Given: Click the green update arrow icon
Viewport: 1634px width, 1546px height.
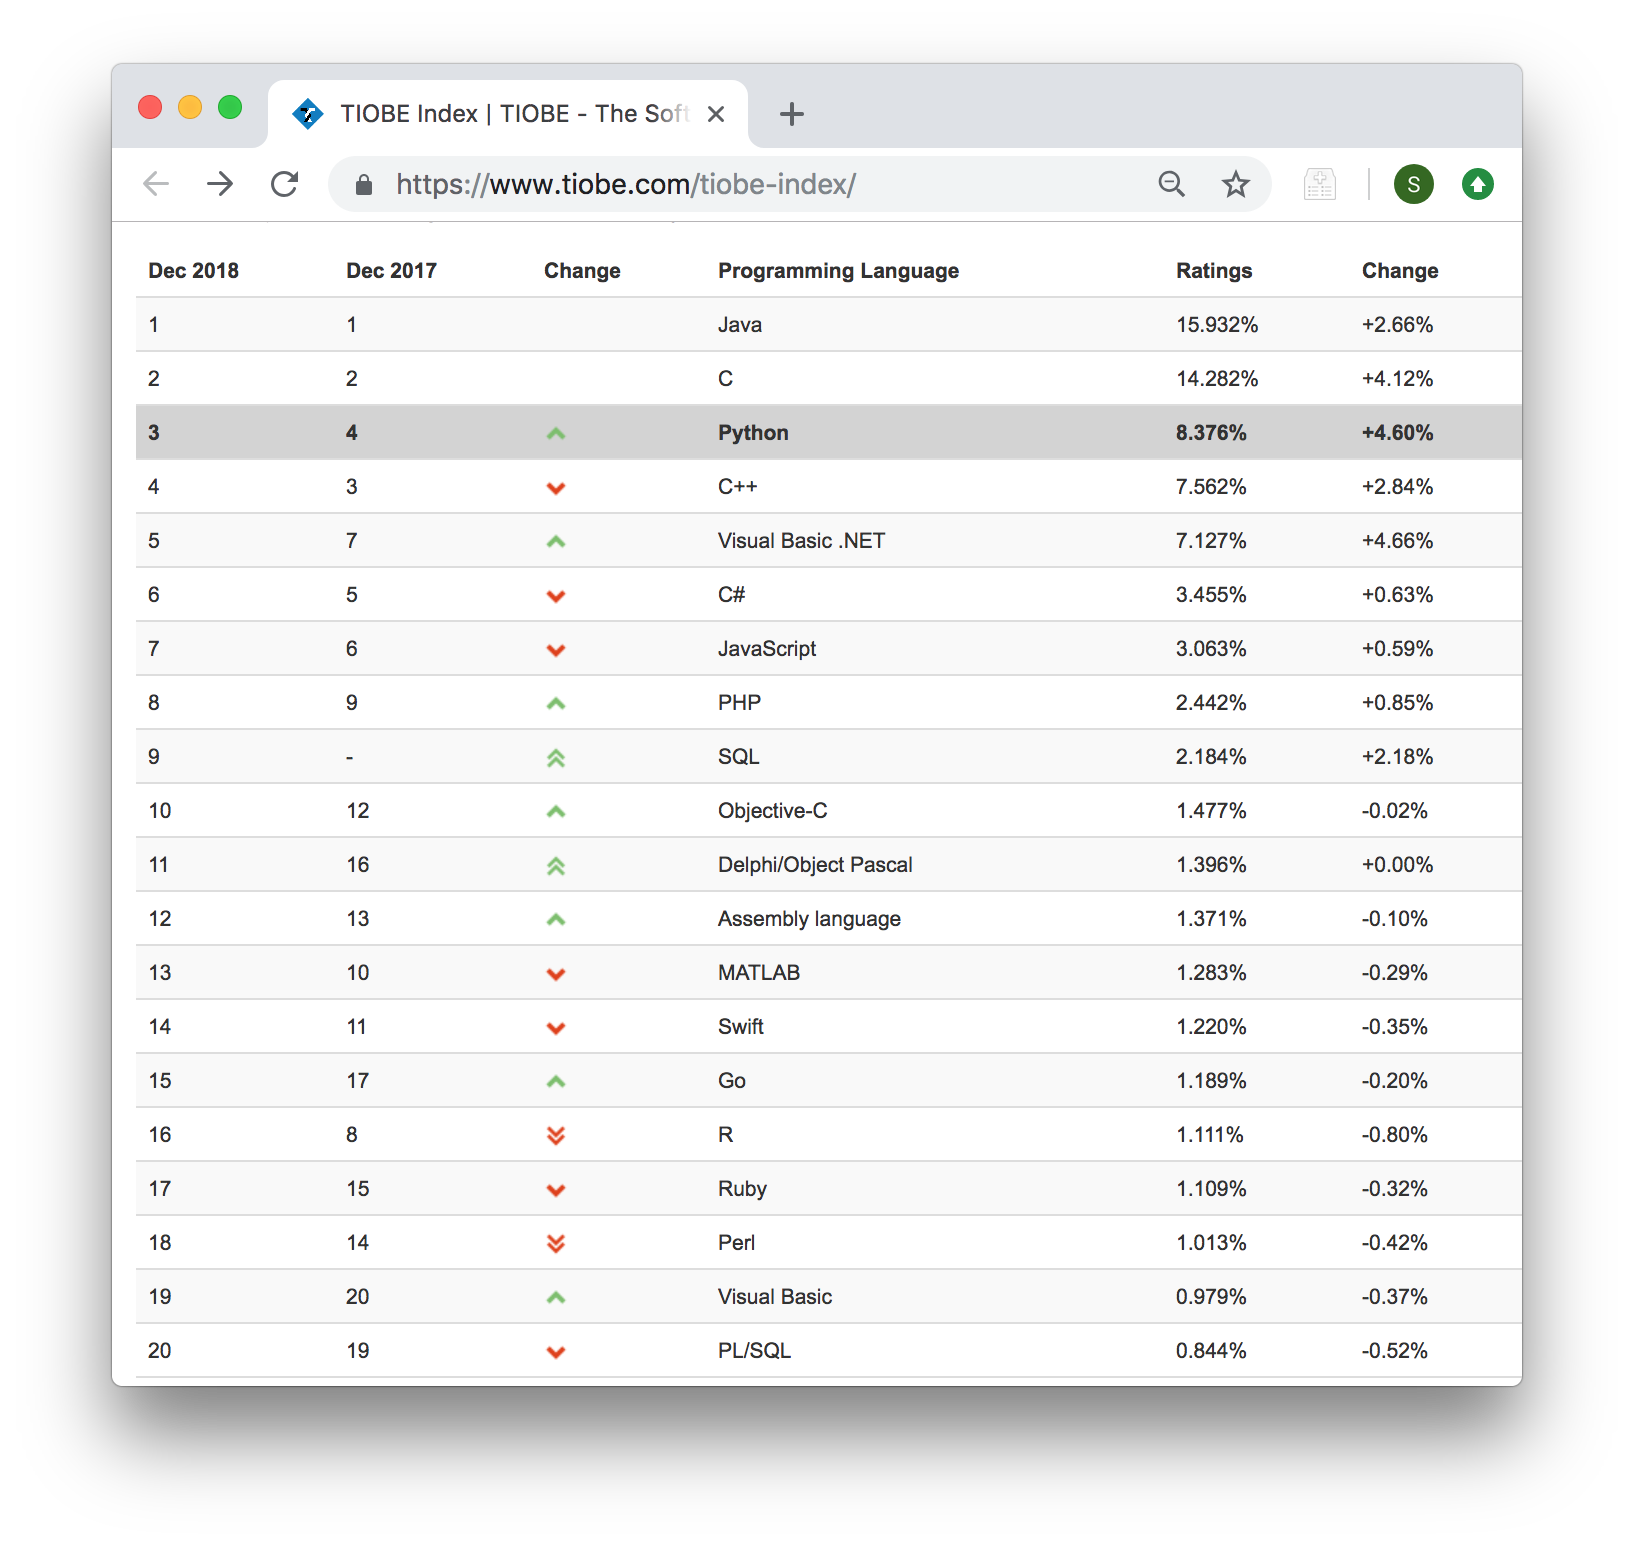Looking at the screenshot, I should pyautogui.click(x=1478, y=184).
